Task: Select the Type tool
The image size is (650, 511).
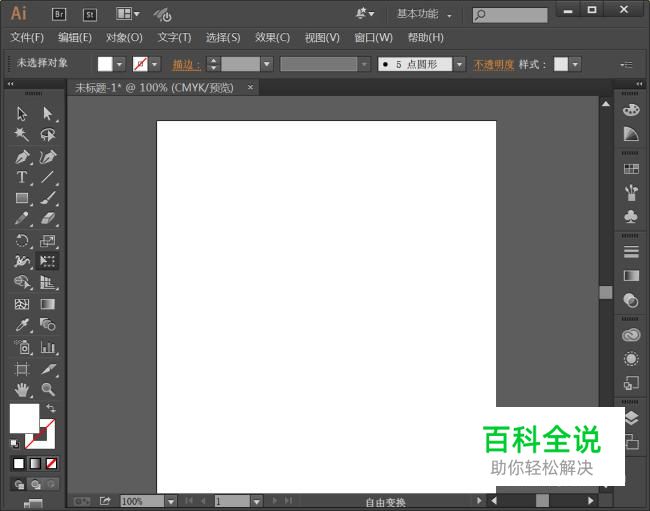Action: pyautogui.click(x=22, y=177)
